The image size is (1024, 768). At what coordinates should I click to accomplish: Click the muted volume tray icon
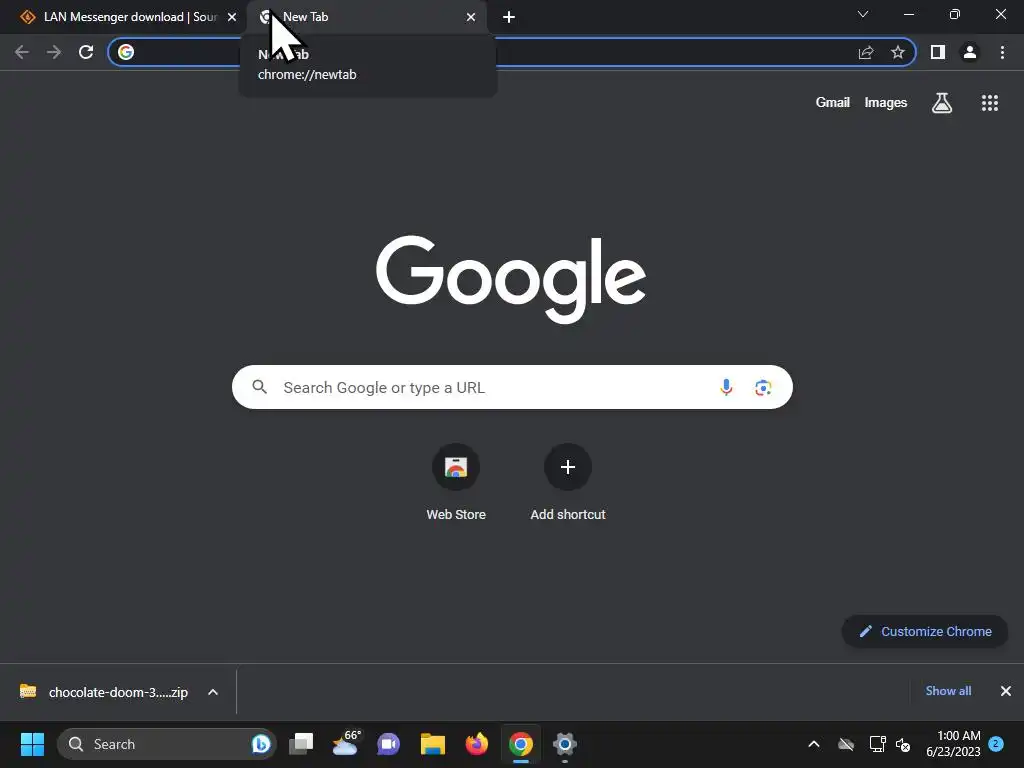pos(903,744)
